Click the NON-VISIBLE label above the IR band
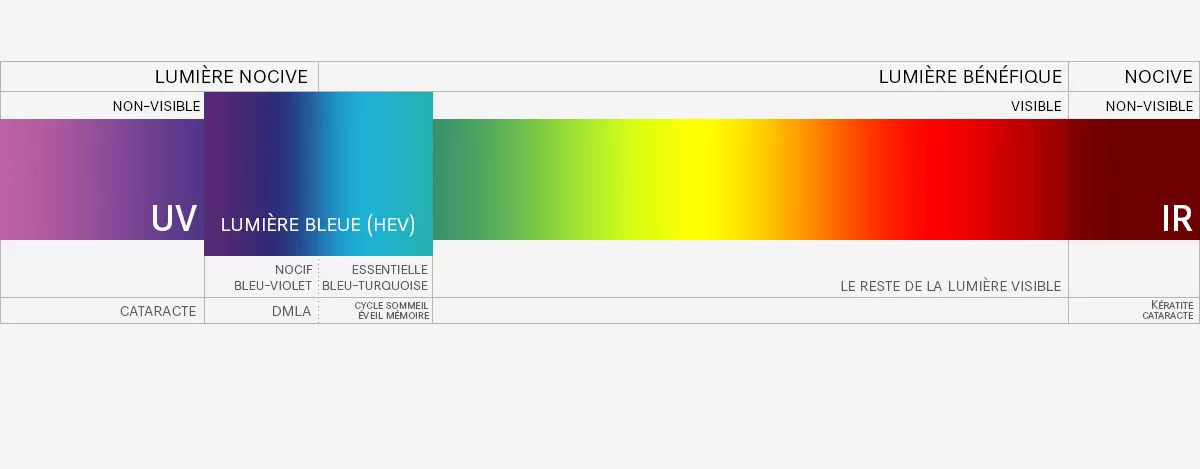 coord(1149,106)
